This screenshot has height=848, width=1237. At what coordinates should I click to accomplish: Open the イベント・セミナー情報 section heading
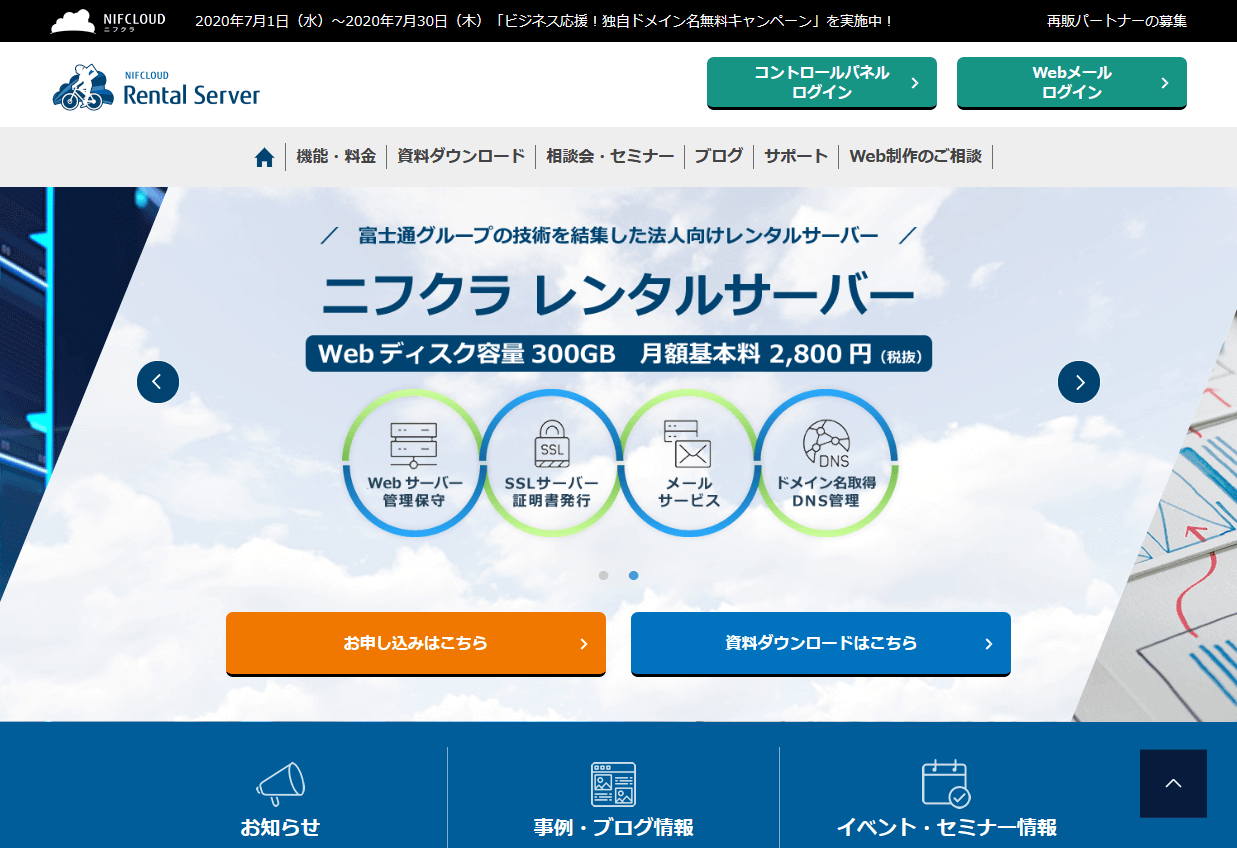point(946,828)
